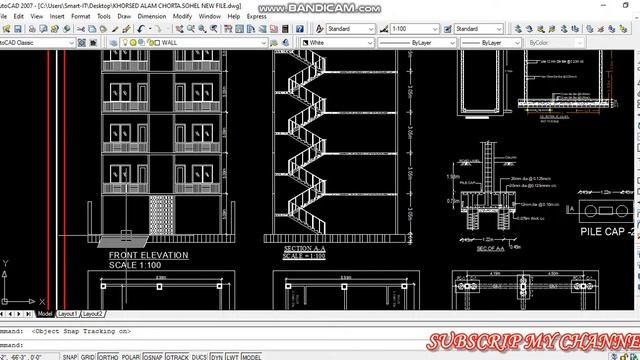The width and height of the screenshot is (640, 360).
Task: Click the Make Object's Layer Current icon
Action: click(274, 43)
